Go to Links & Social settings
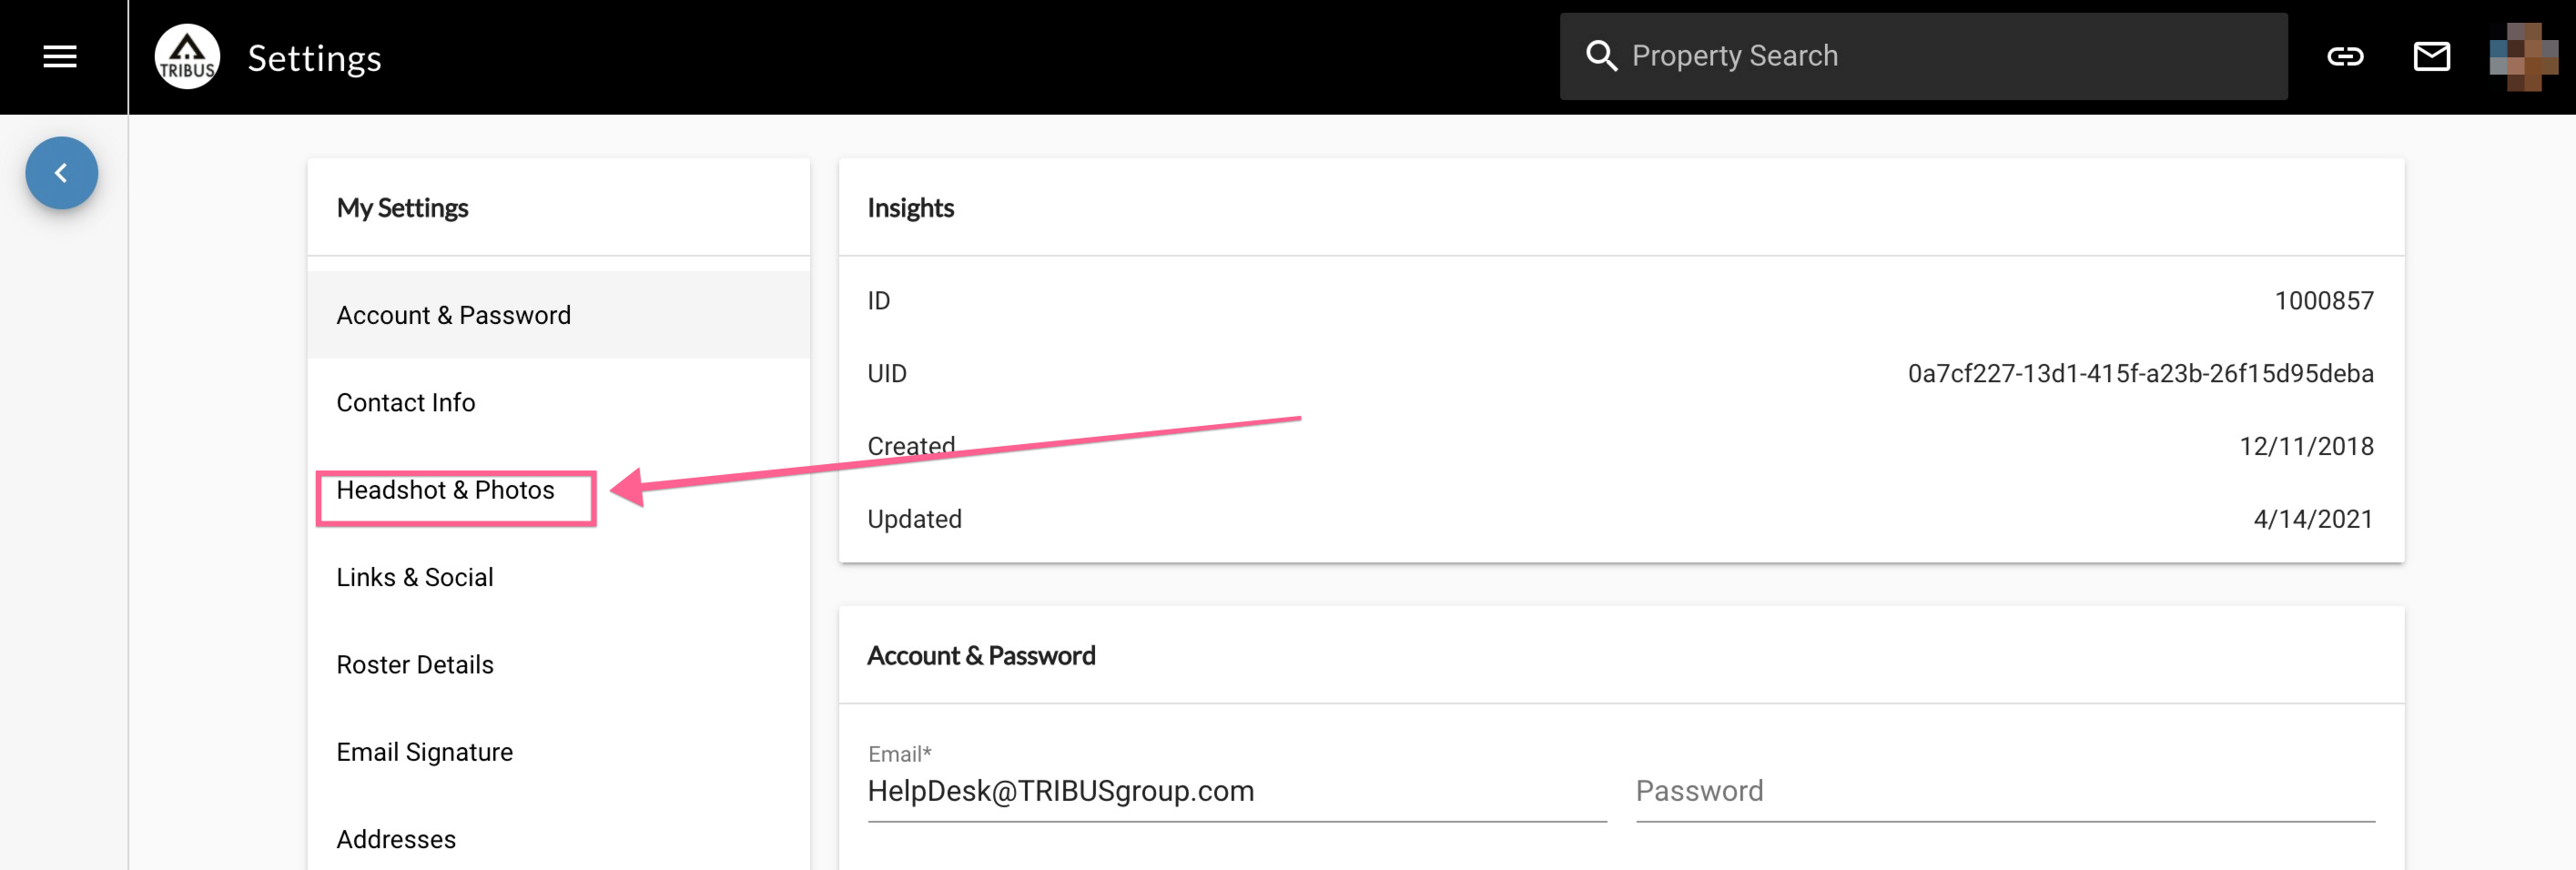 [558, 577]
